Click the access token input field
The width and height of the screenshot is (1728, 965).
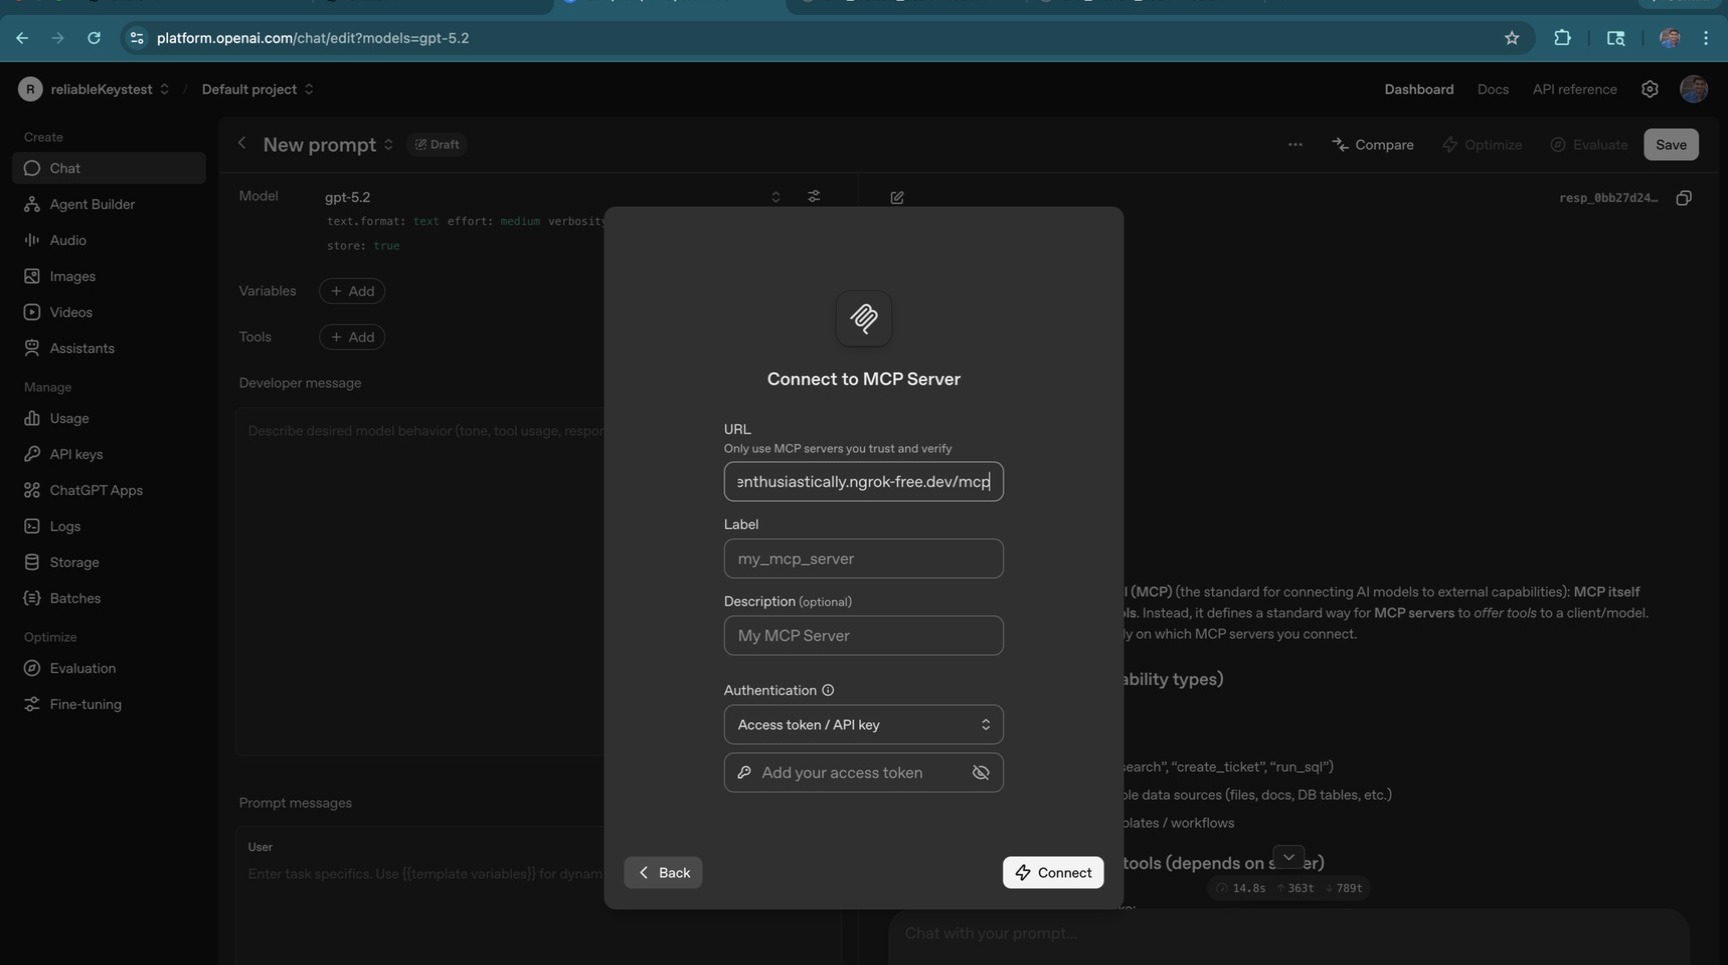point(864,772)
